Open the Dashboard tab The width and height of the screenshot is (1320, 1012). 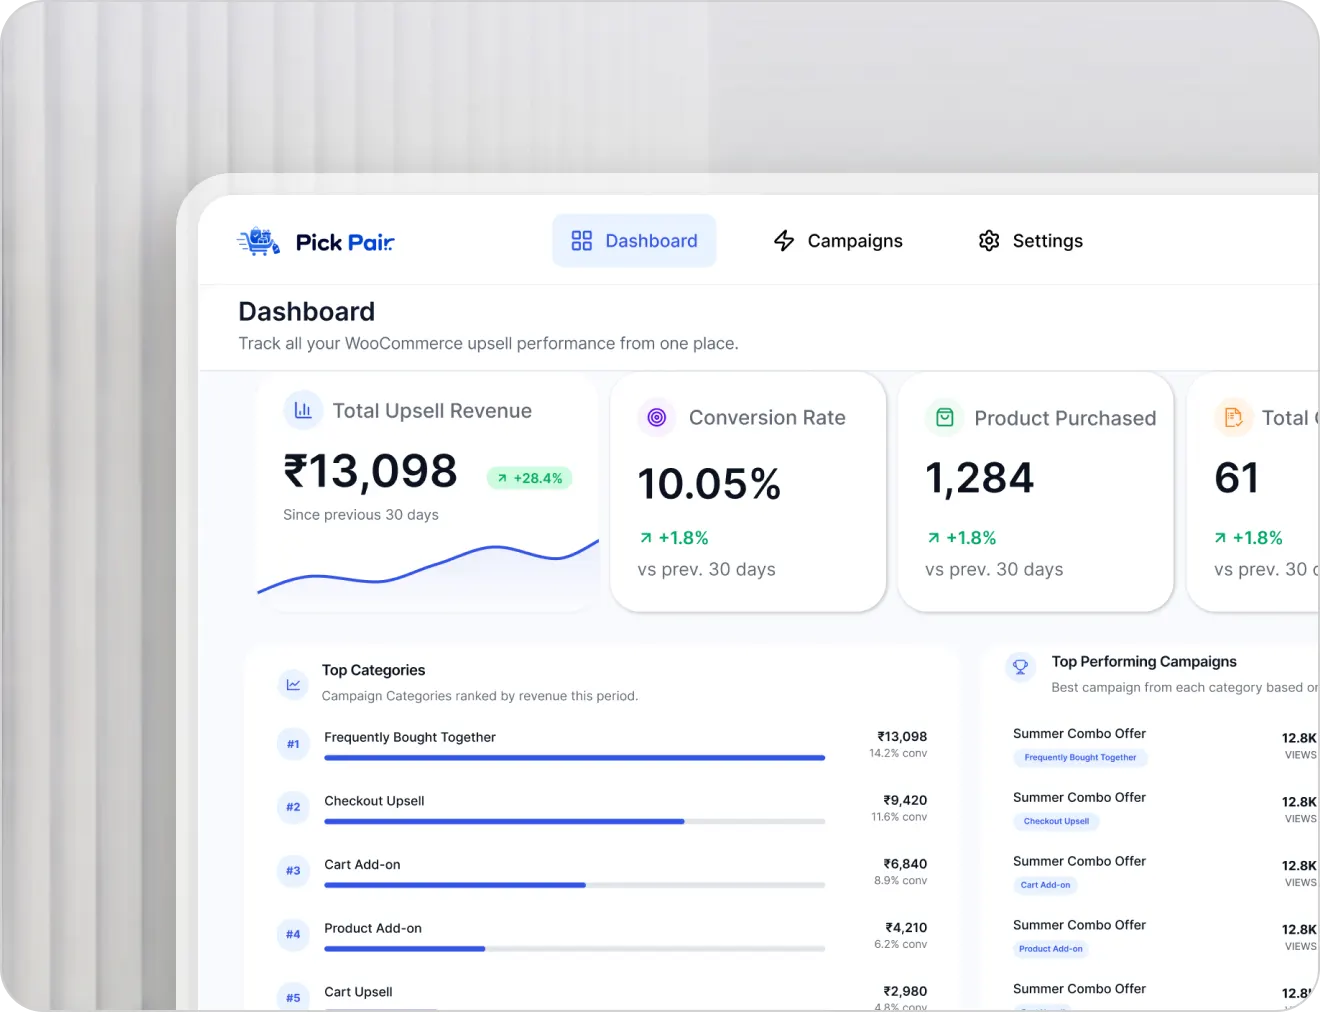pyautogui.click(x=634, y=241)
